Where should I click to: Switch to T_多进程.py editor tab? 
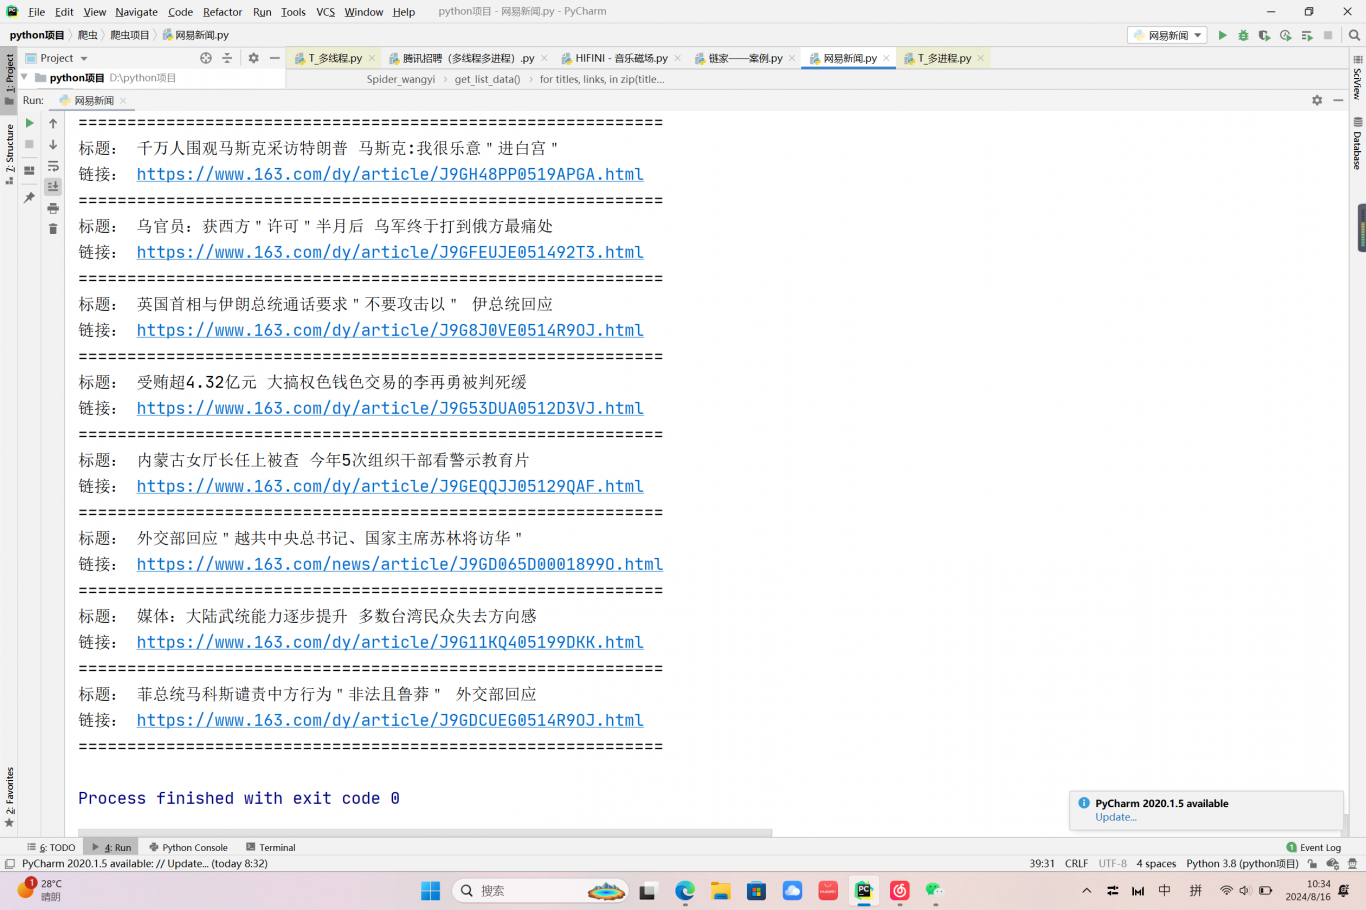pos(944,58)
